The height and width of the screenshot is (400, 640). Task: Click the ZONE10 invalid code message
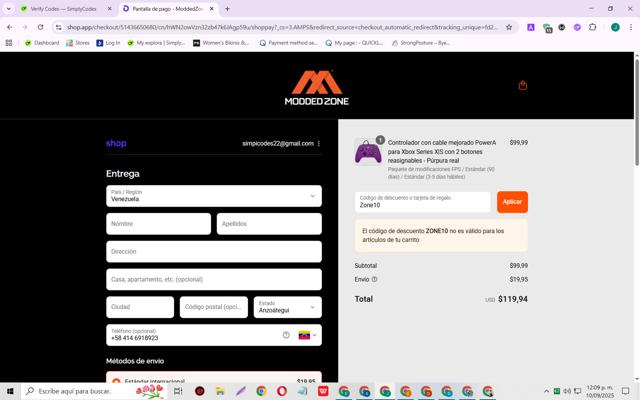pos(441,236)
